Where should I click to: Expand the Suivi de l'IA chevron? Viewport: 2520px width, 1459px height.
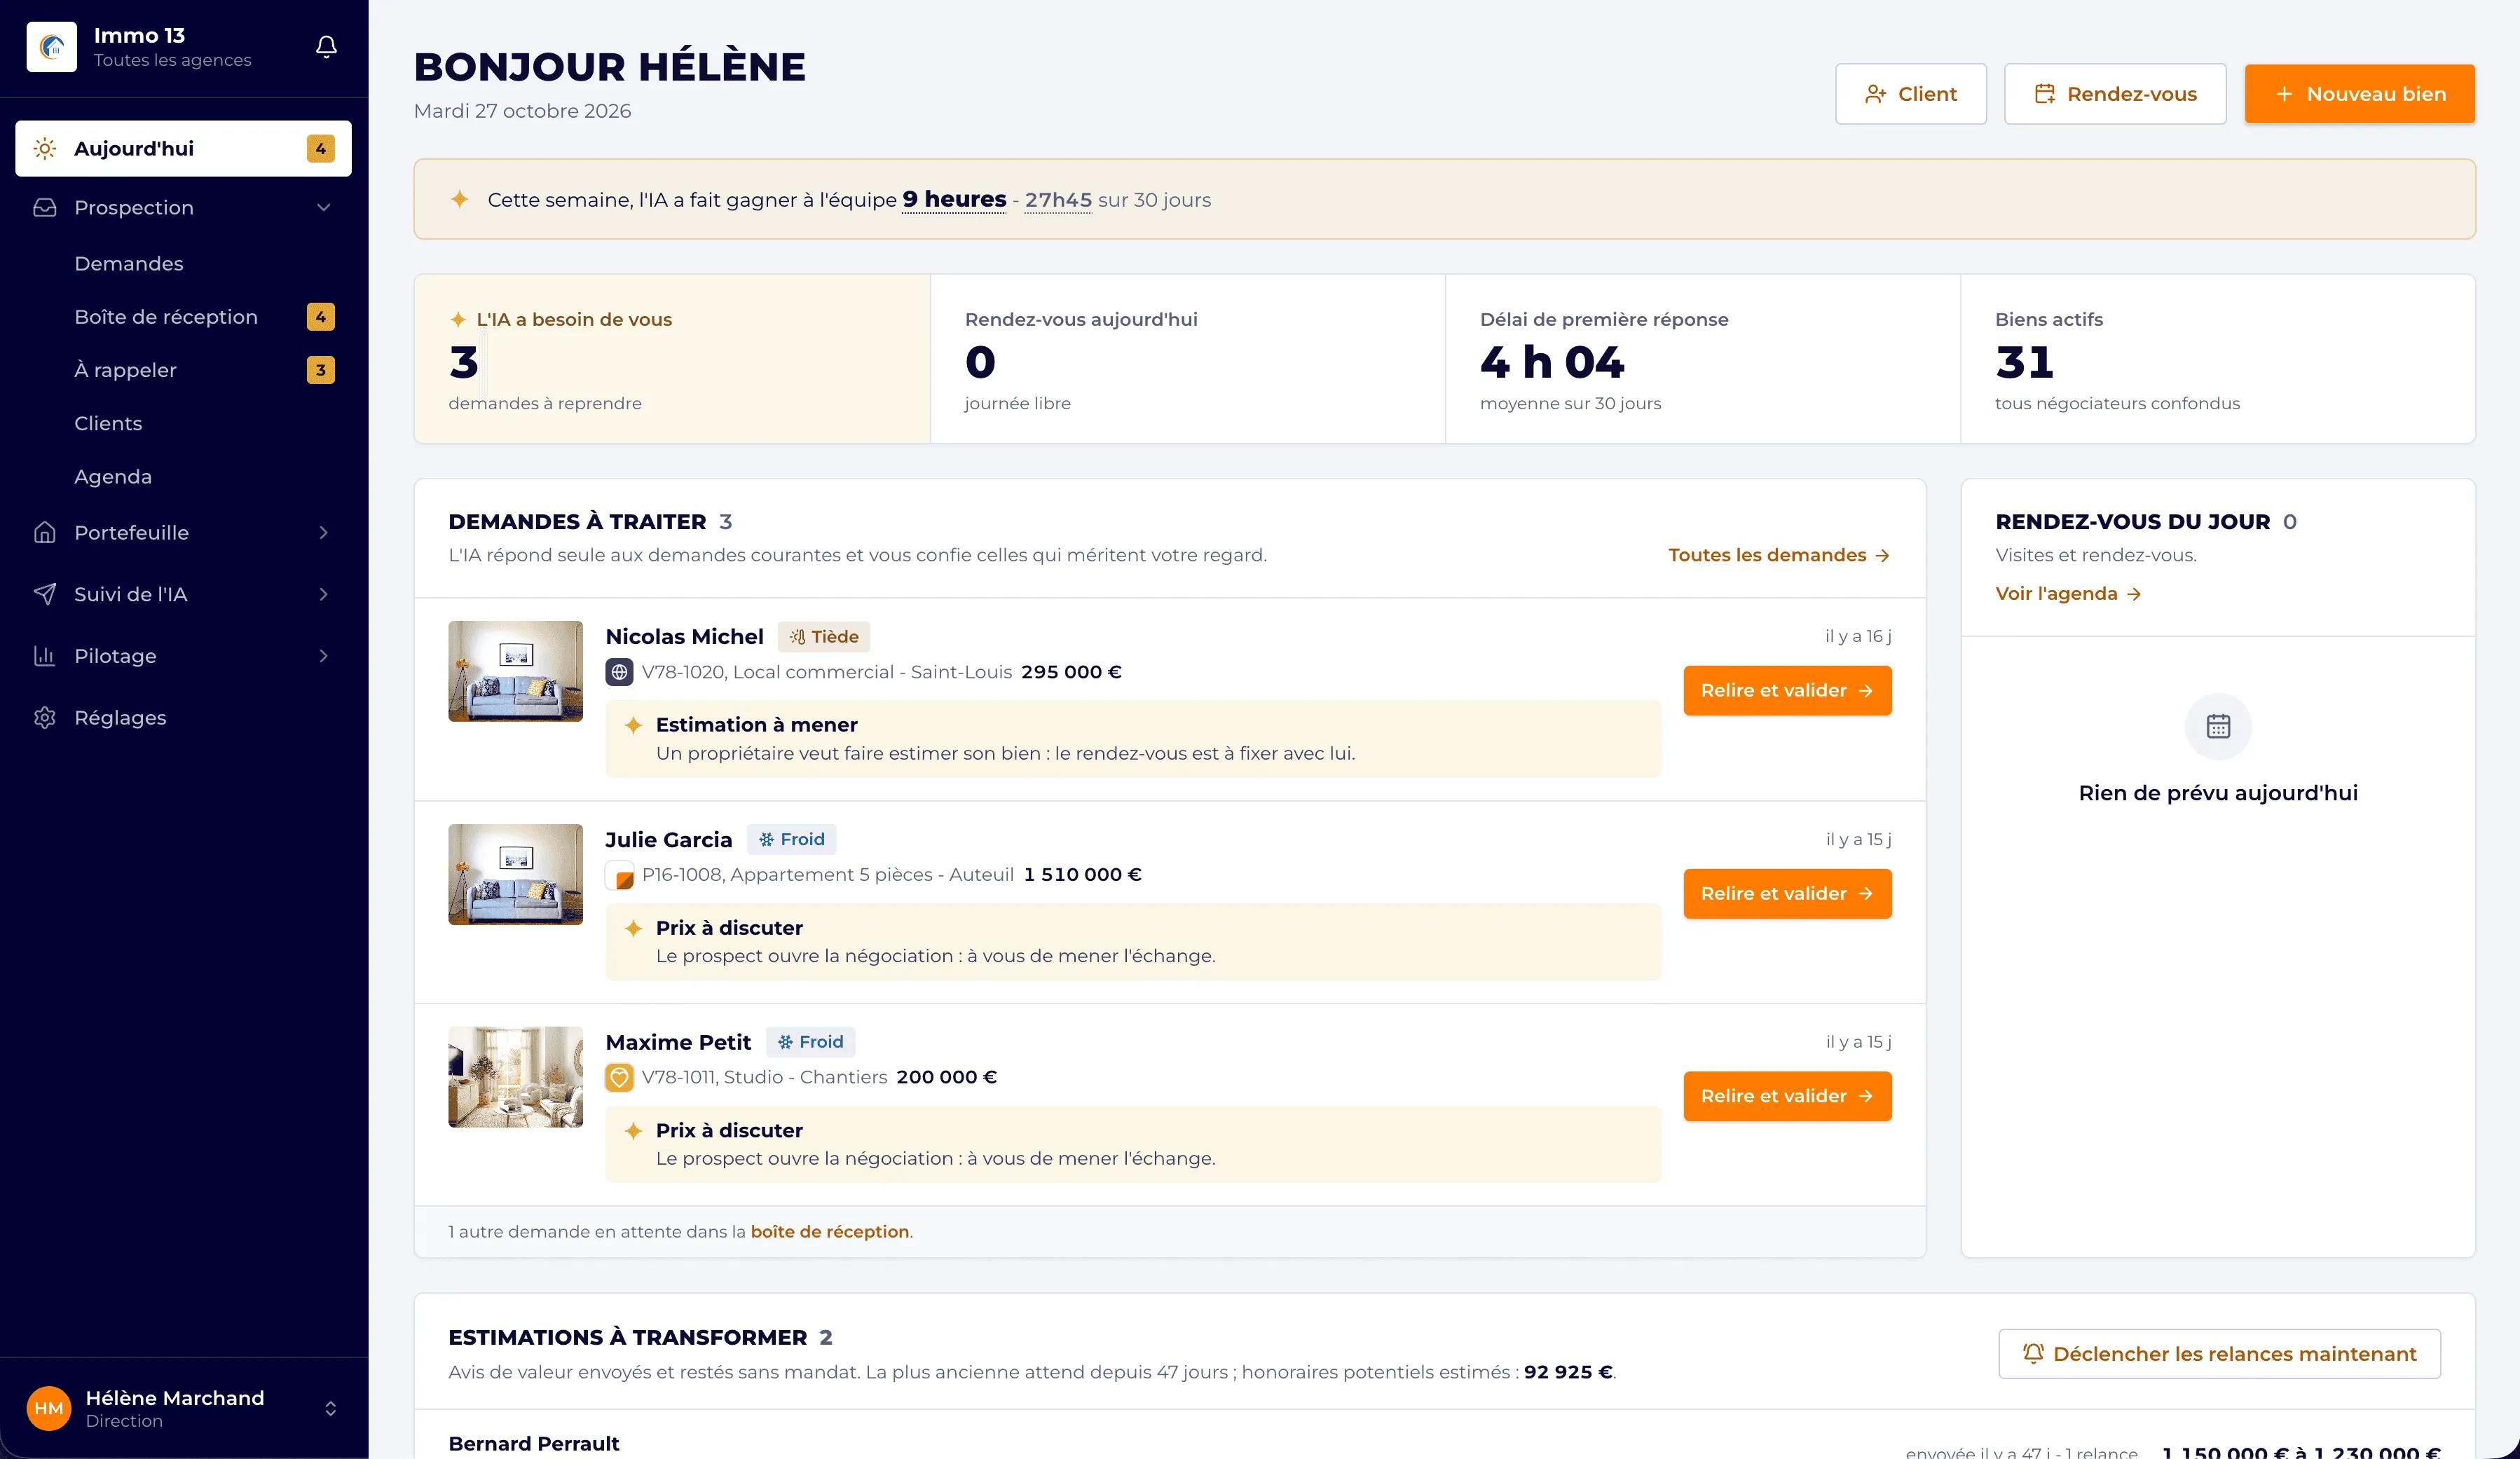(323, 594)
